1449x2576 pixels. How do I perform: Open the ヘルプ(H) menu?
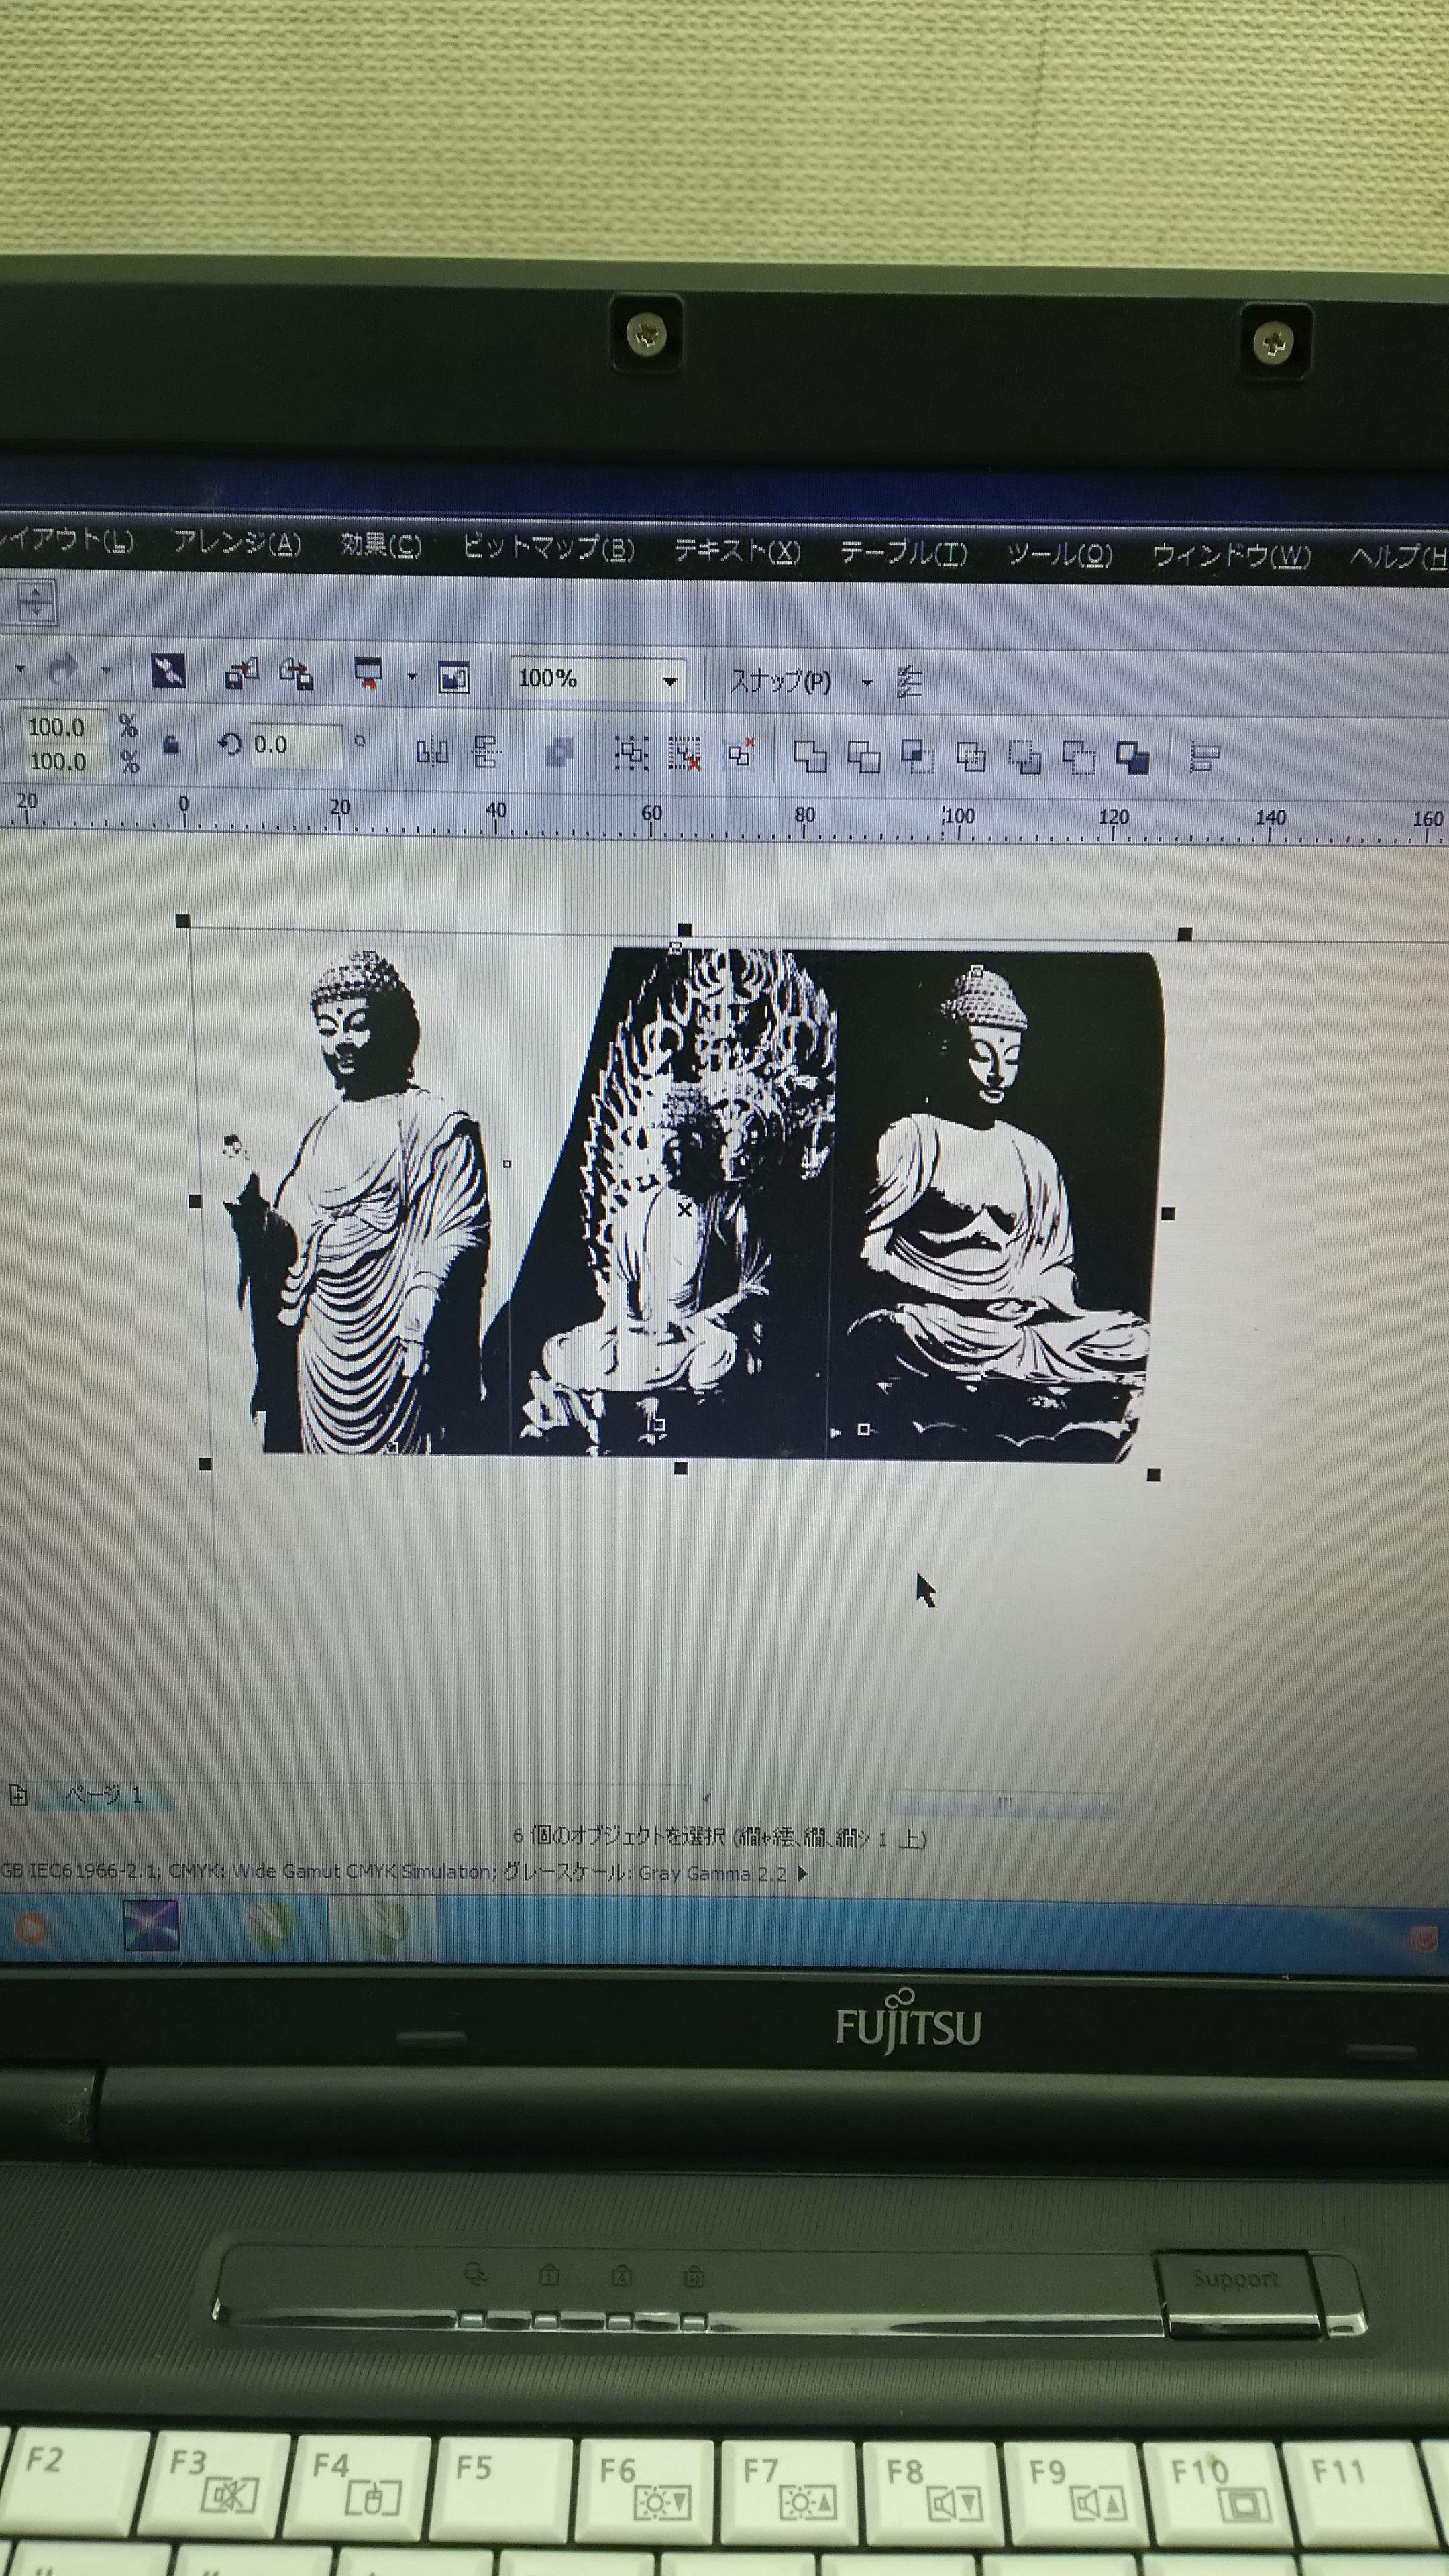click(x=1399, y=558)
